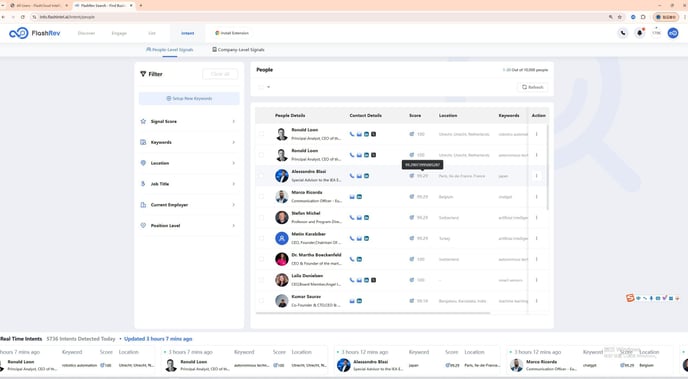Screen dimensions: 688x379
Task: Open a new browser tab with the plus button
Action: (x=141, y=5)
